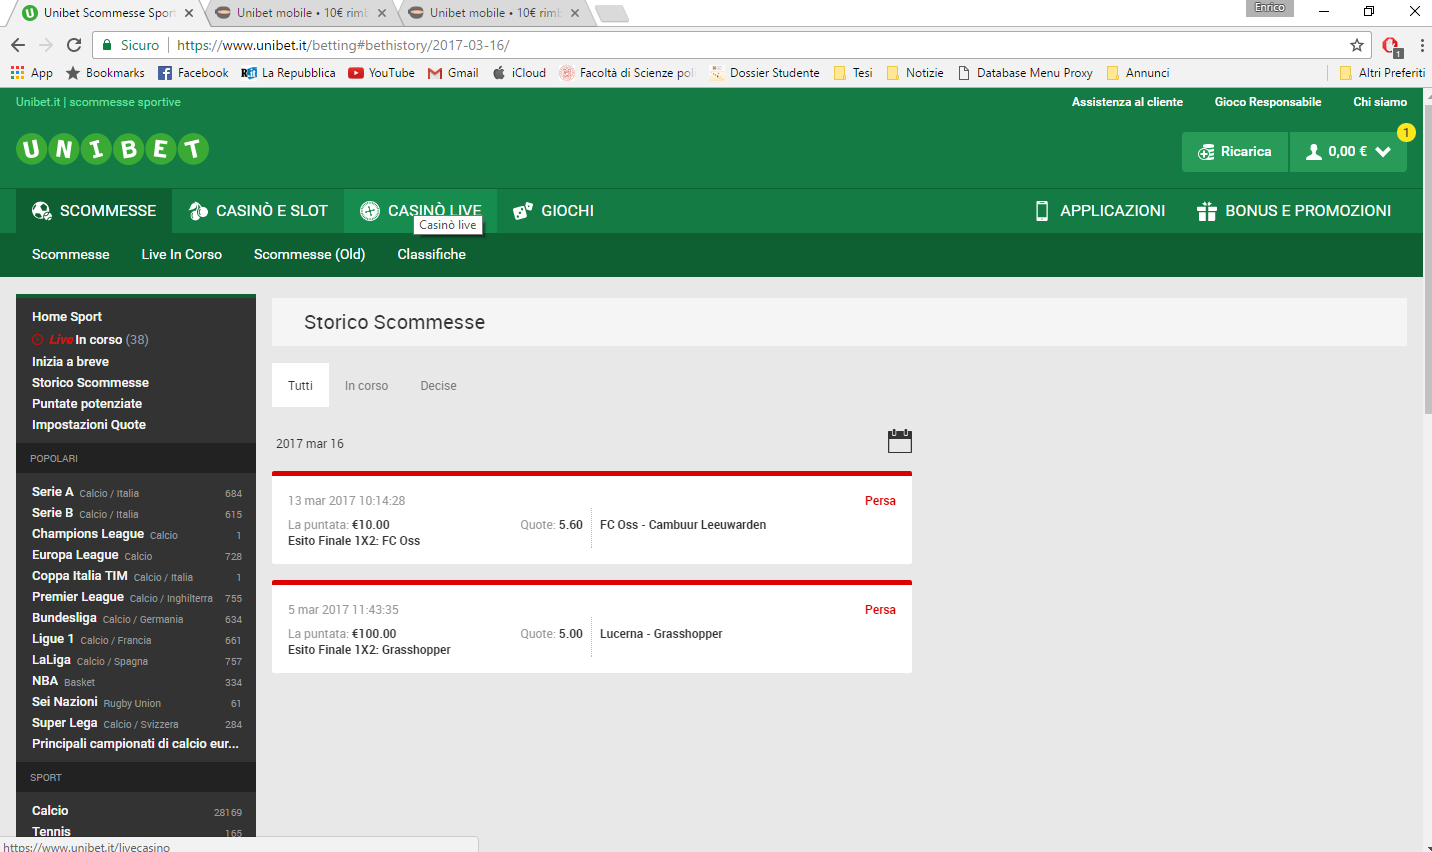
Task: Open a new browser tab
Action: tap(611, 13)
